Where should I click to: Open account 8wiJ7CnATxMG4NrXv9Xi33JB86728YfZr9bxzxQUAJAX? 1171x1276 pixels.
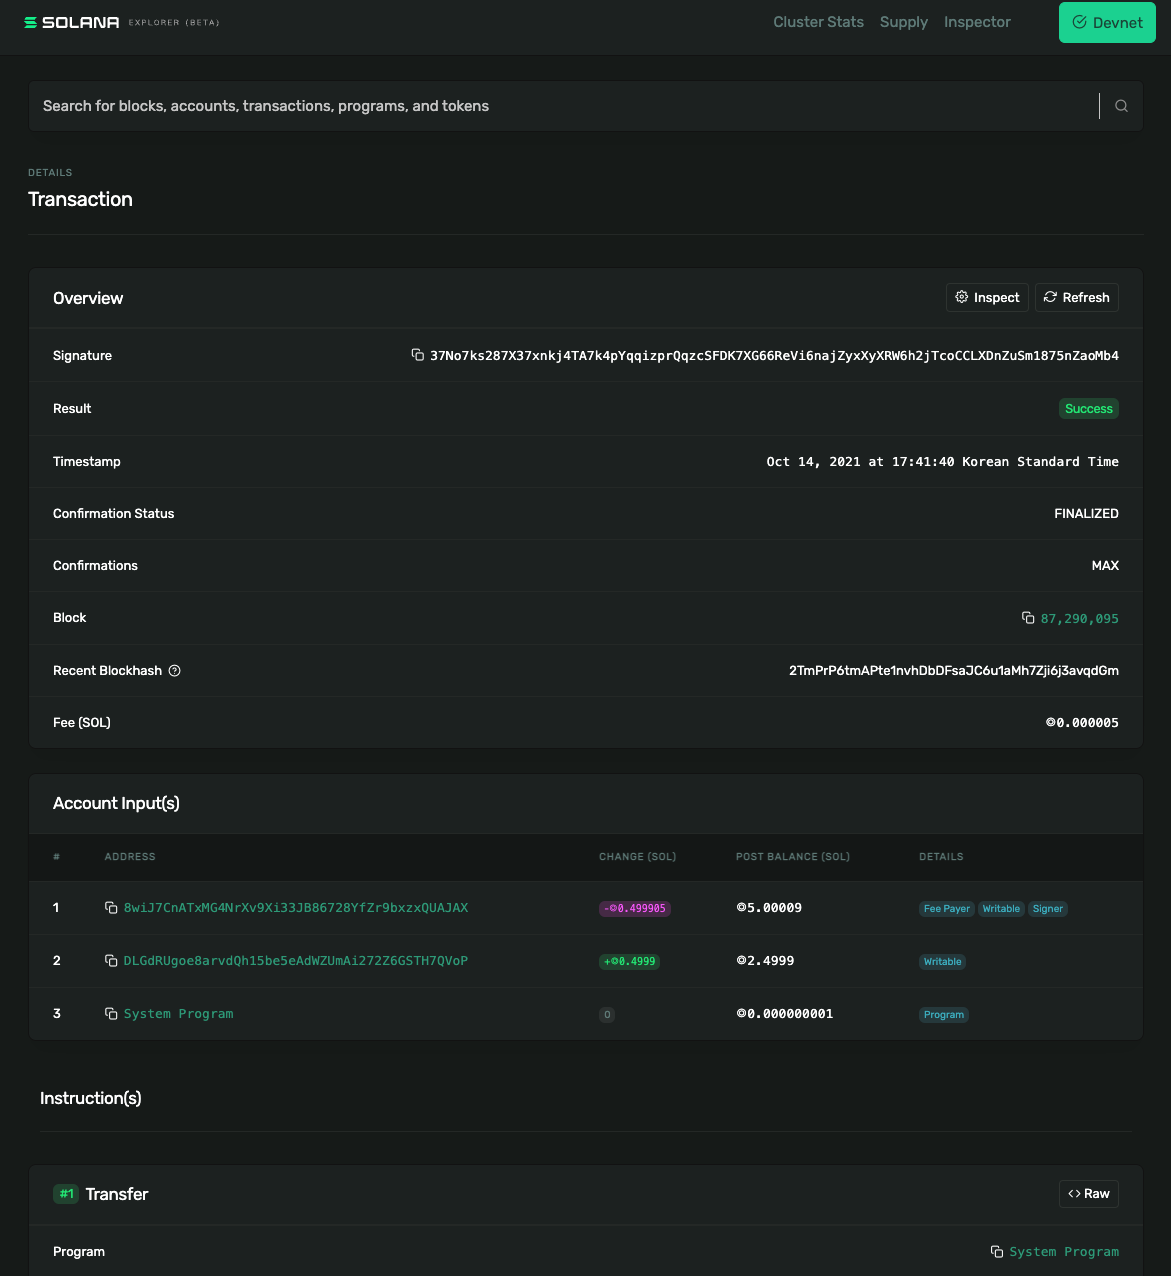click(296, 908)
